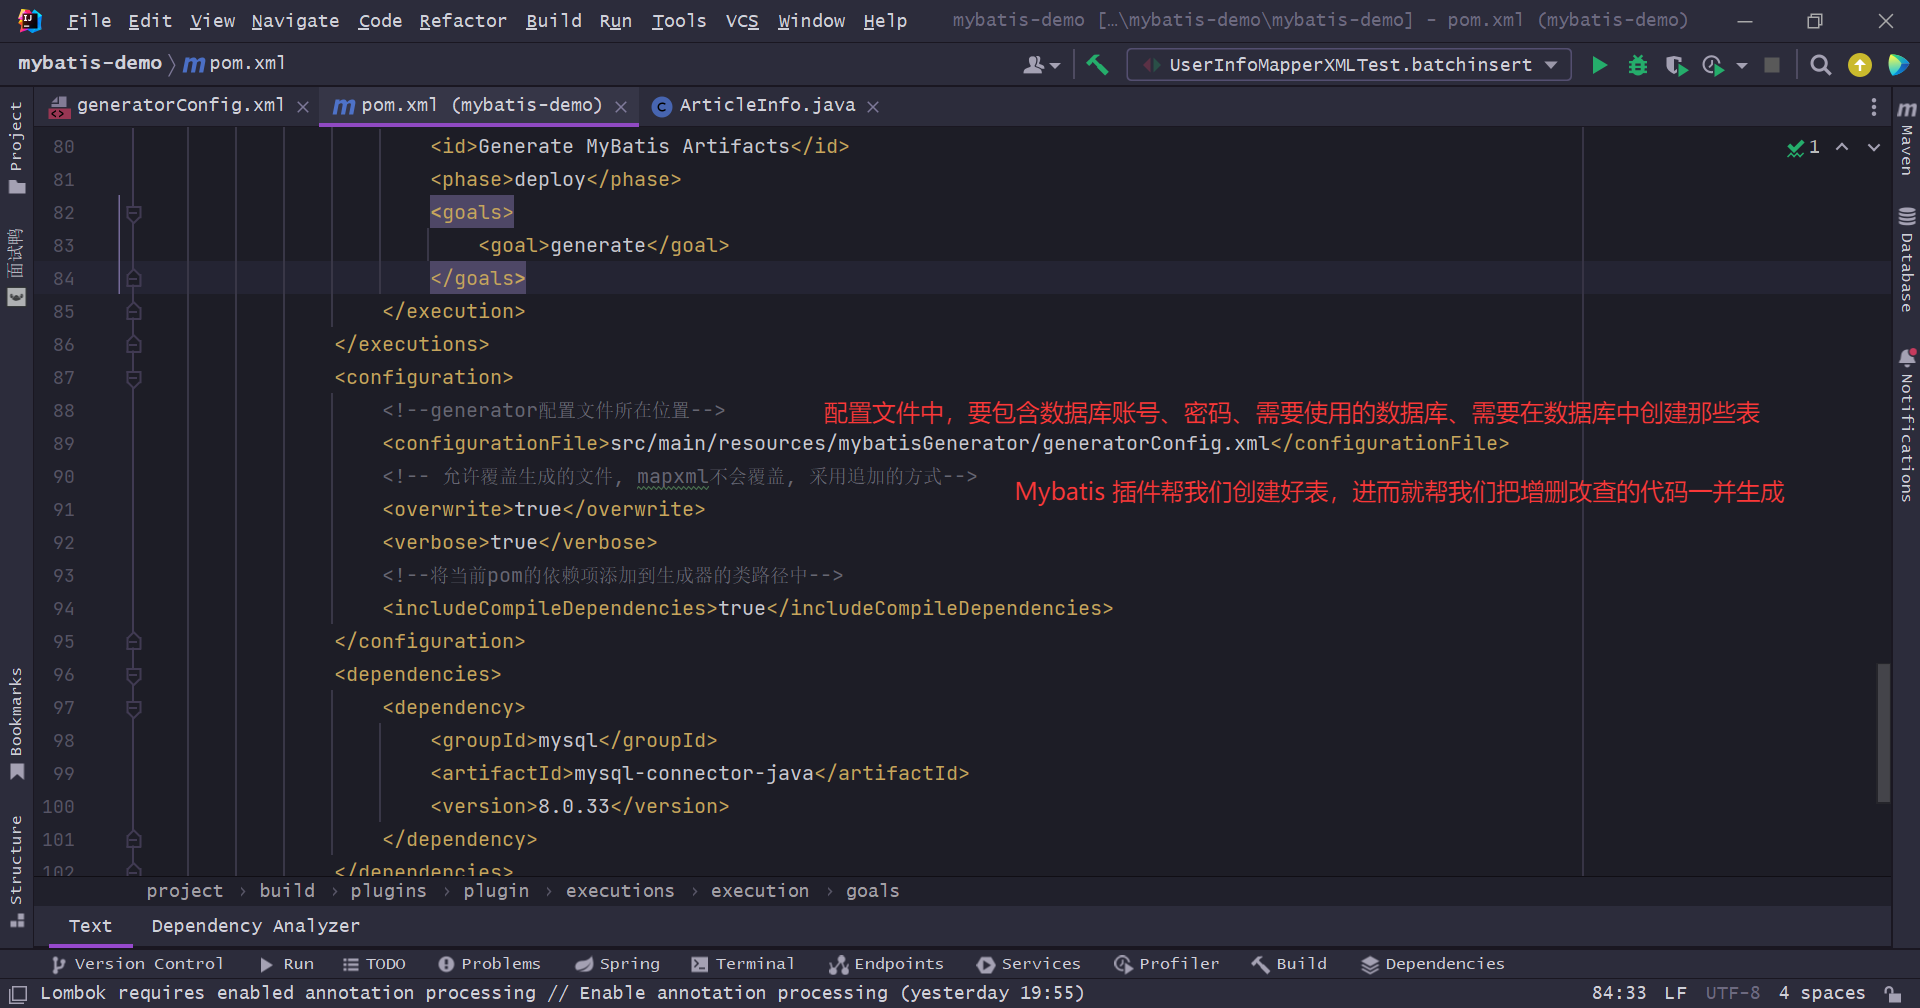Image resolution: width=1920 pixels, height=1008 pixels.
Task: Expand the profiler run options arrow
Action: (x=1742, y=65)
